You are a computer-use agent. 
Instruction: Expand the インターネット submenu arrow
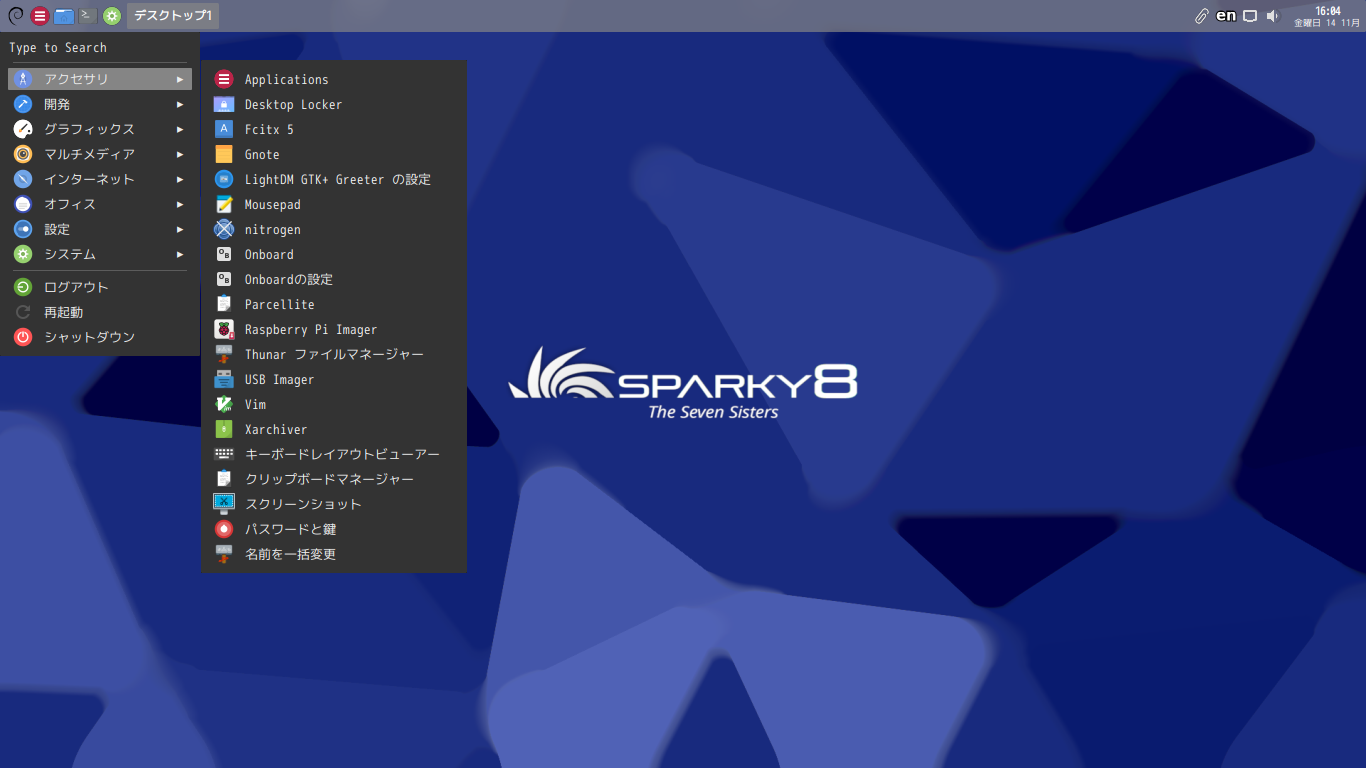coord(180,179)
